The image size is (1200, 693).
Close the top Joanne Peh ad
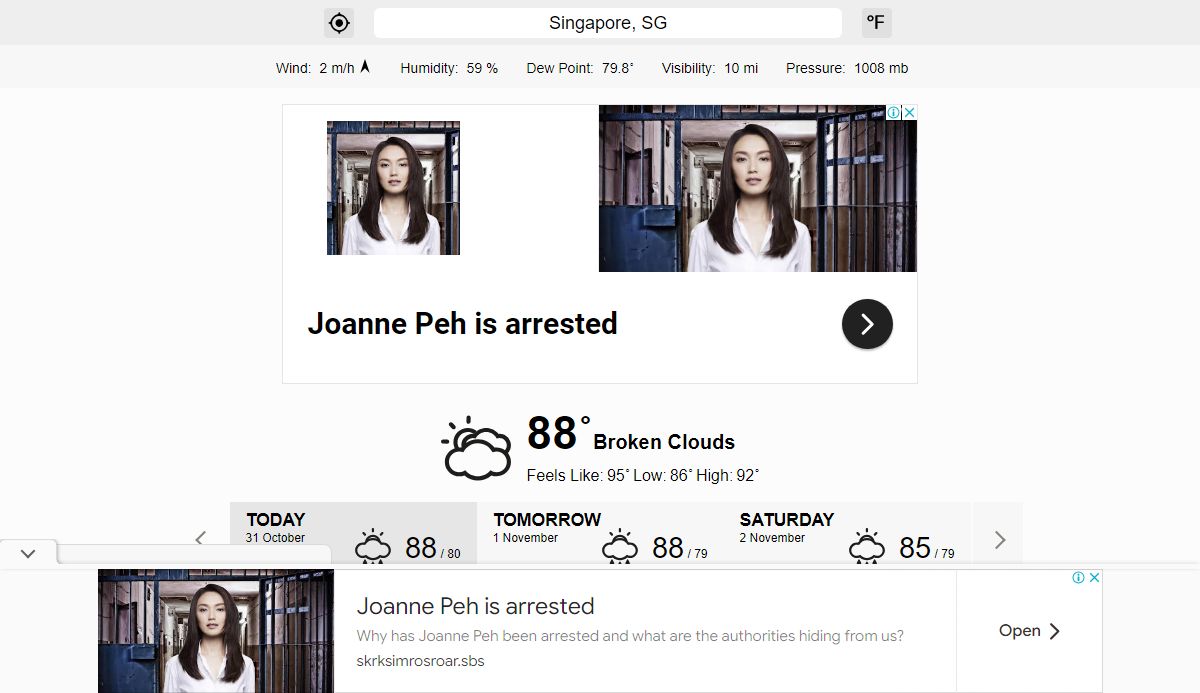[x=909, y=112]
